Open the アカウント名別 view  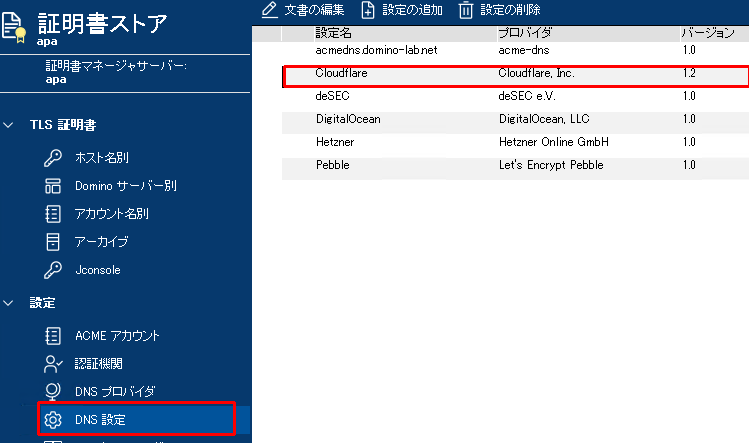pos(111,214)
